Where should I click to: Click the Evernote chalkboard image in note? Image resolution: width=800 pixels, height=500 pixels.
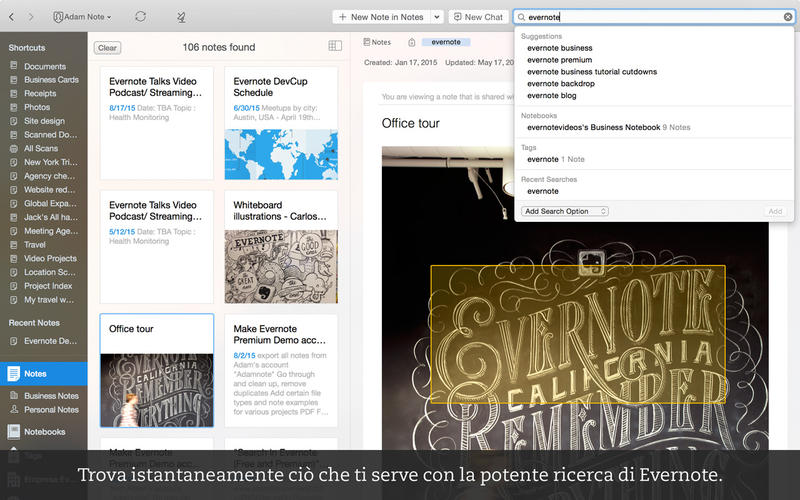pyautogui.click(x=575, y=298)
